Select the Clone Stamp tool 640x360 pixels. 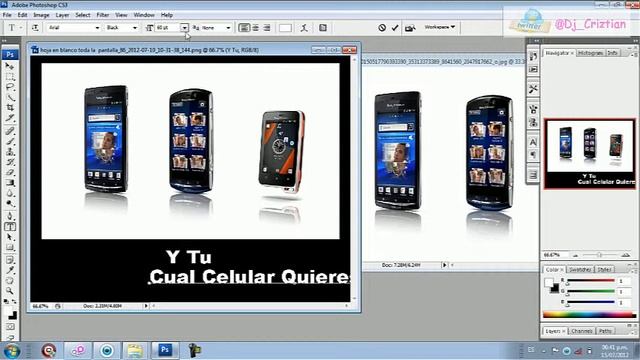pos(10,152)
